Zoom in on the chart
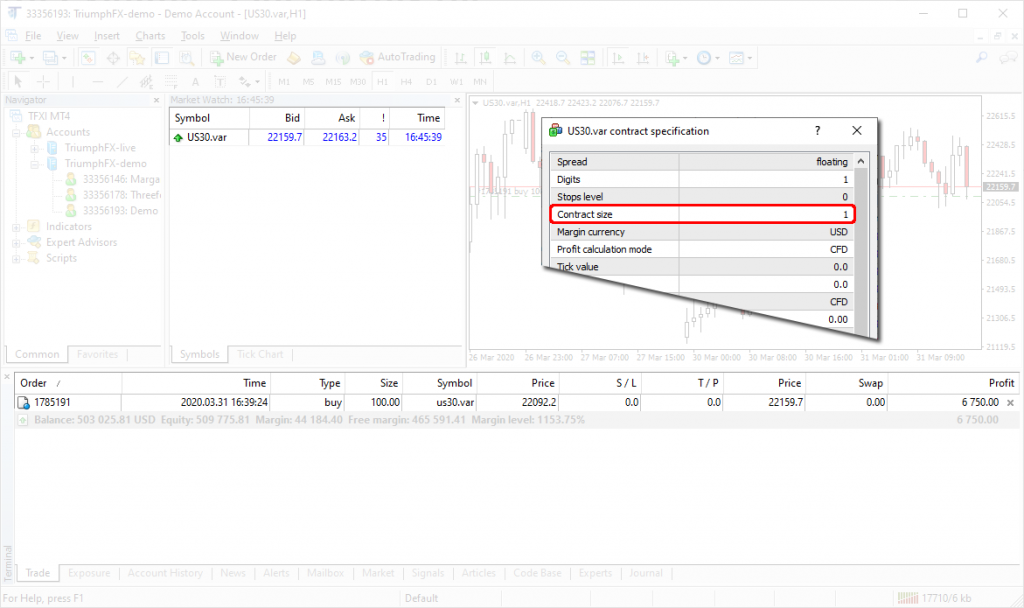 [539, 58]
